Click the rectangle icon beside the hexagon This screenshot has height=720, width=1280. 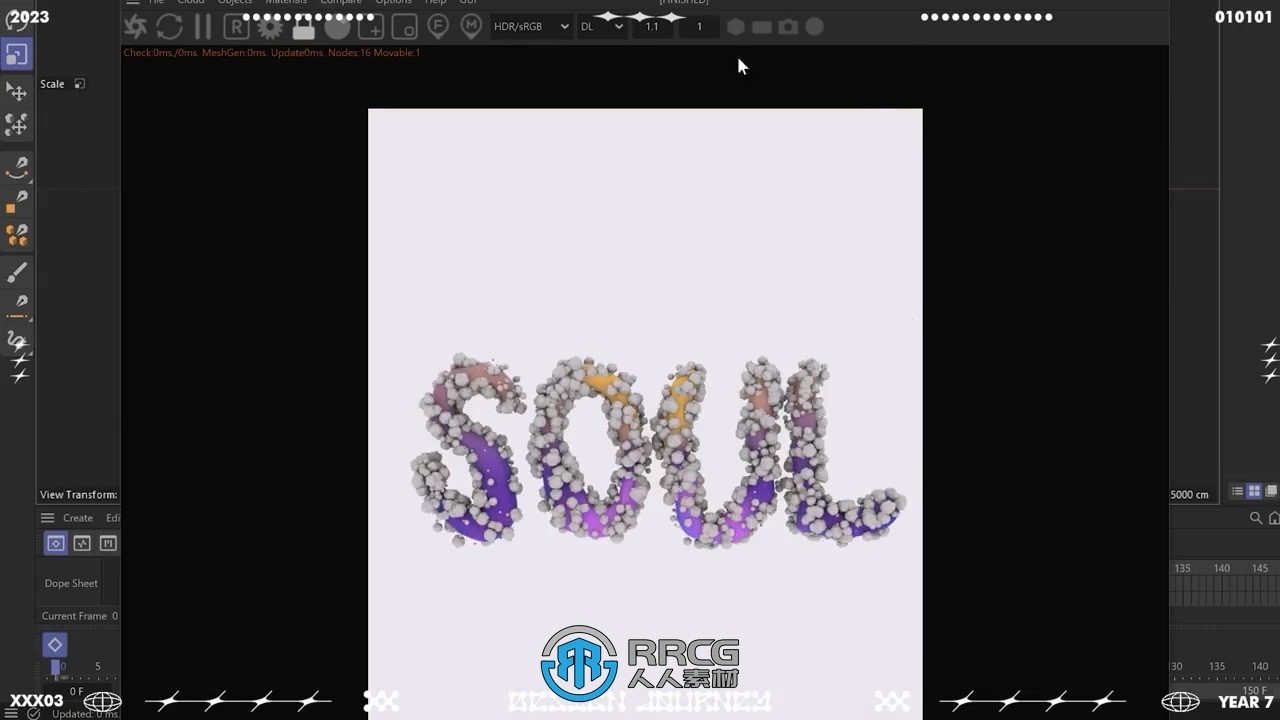point(762,27)
